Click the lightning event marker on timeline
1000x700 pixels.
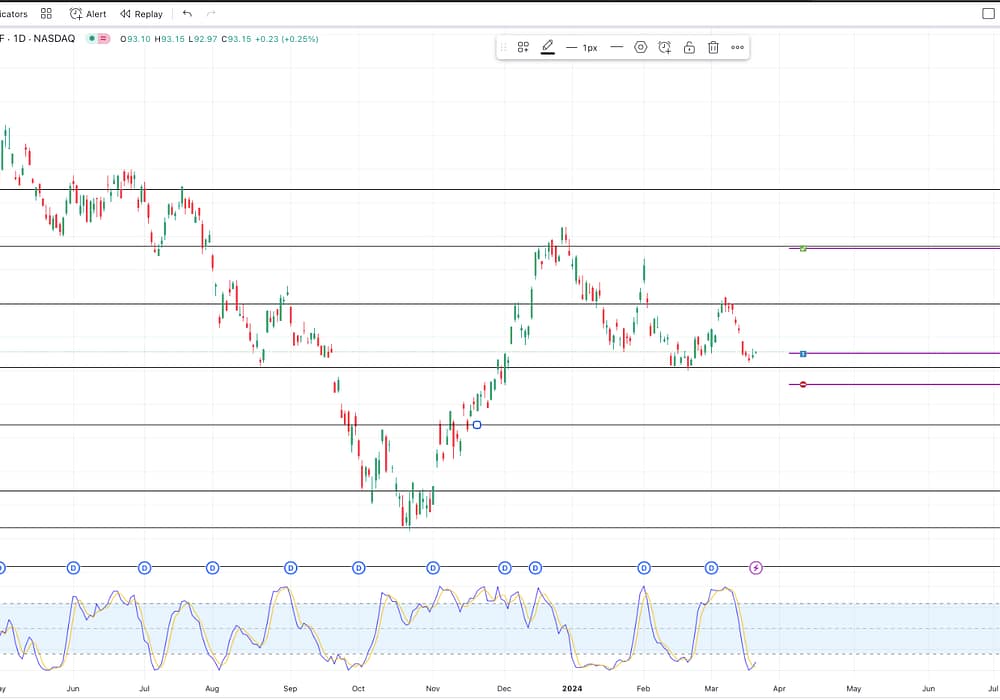click(756, 568)
